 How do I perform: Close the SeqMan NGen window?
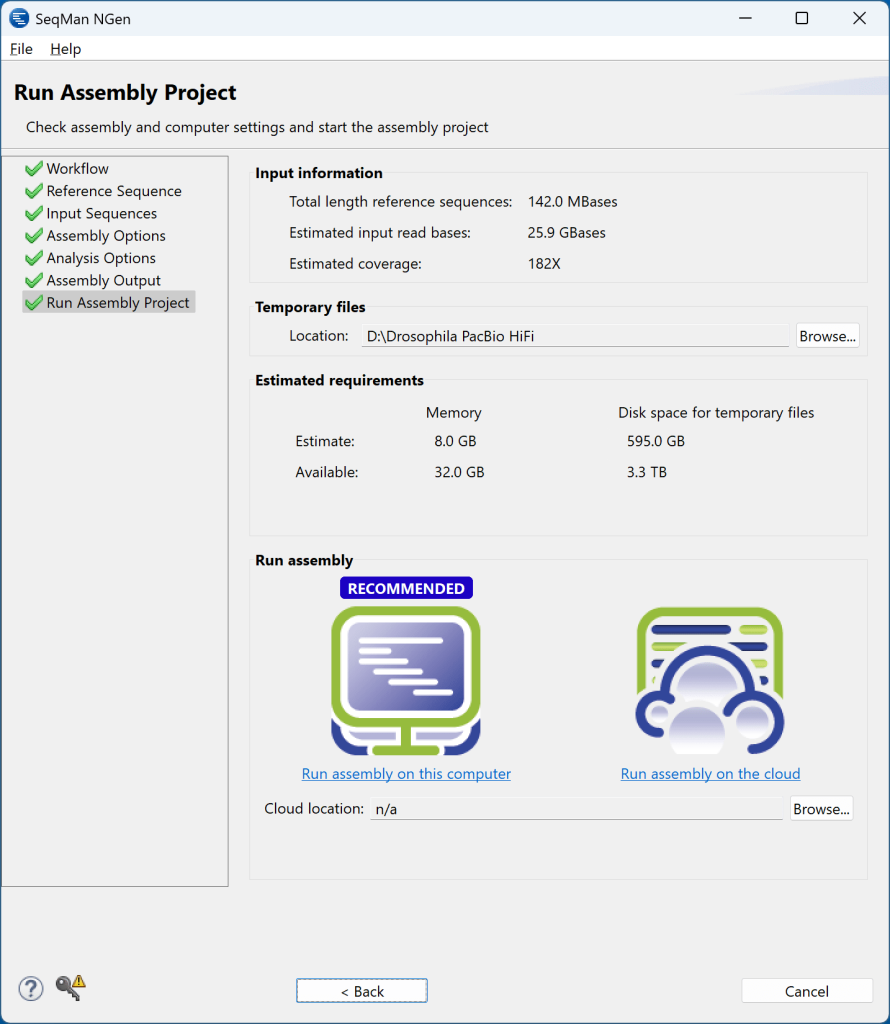tap(859, 18)
